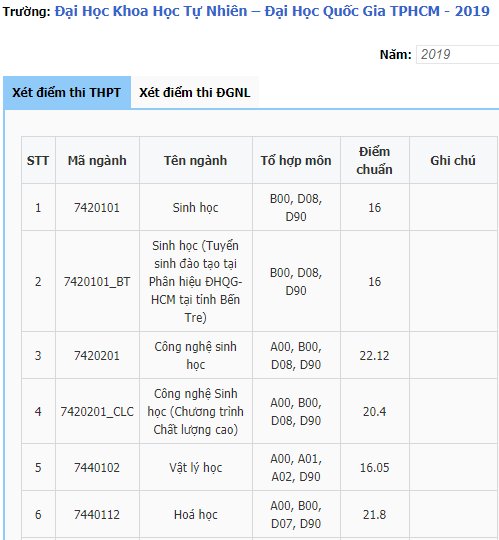Select the Sinh học major cell
The height and width of the screenshot is (540, 499).
point(196,207)
